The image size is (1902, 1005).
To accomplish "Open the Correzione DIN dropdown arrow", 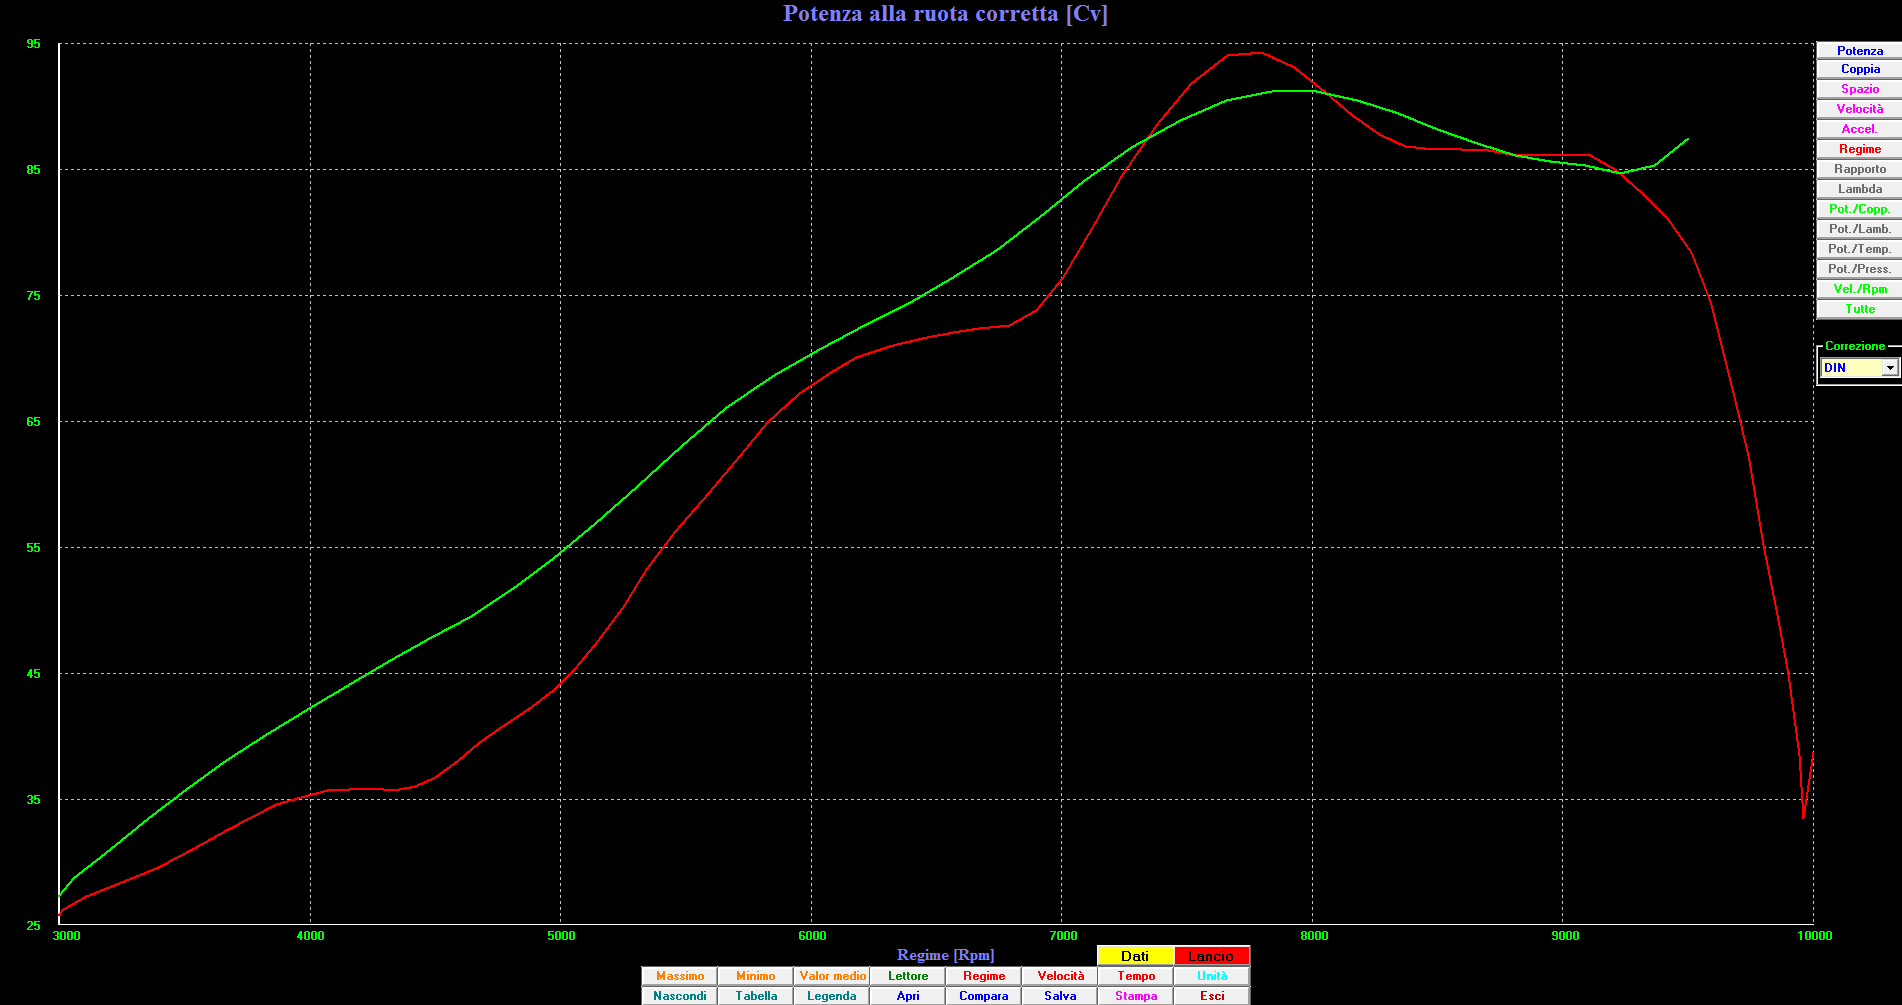I will tap(1889, 368).
